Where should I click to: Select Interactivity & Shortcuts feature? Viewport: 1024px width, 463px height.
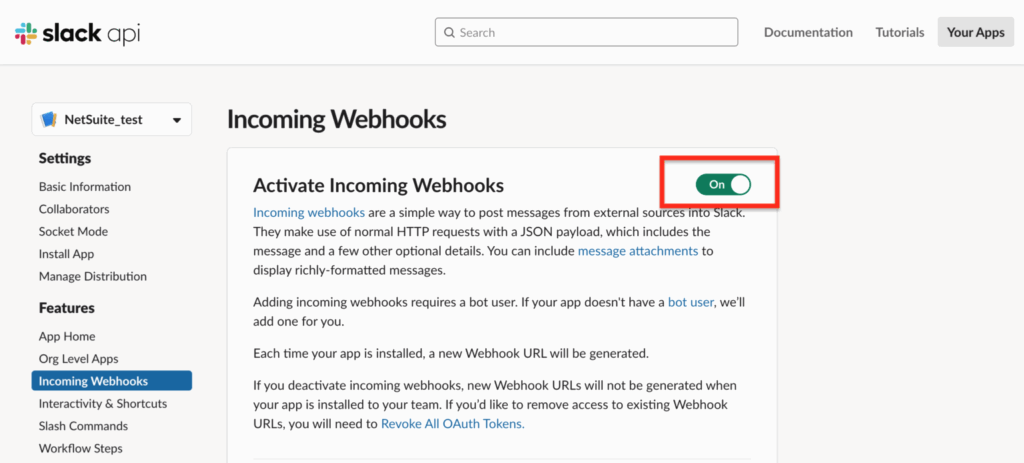coord(103,404)
